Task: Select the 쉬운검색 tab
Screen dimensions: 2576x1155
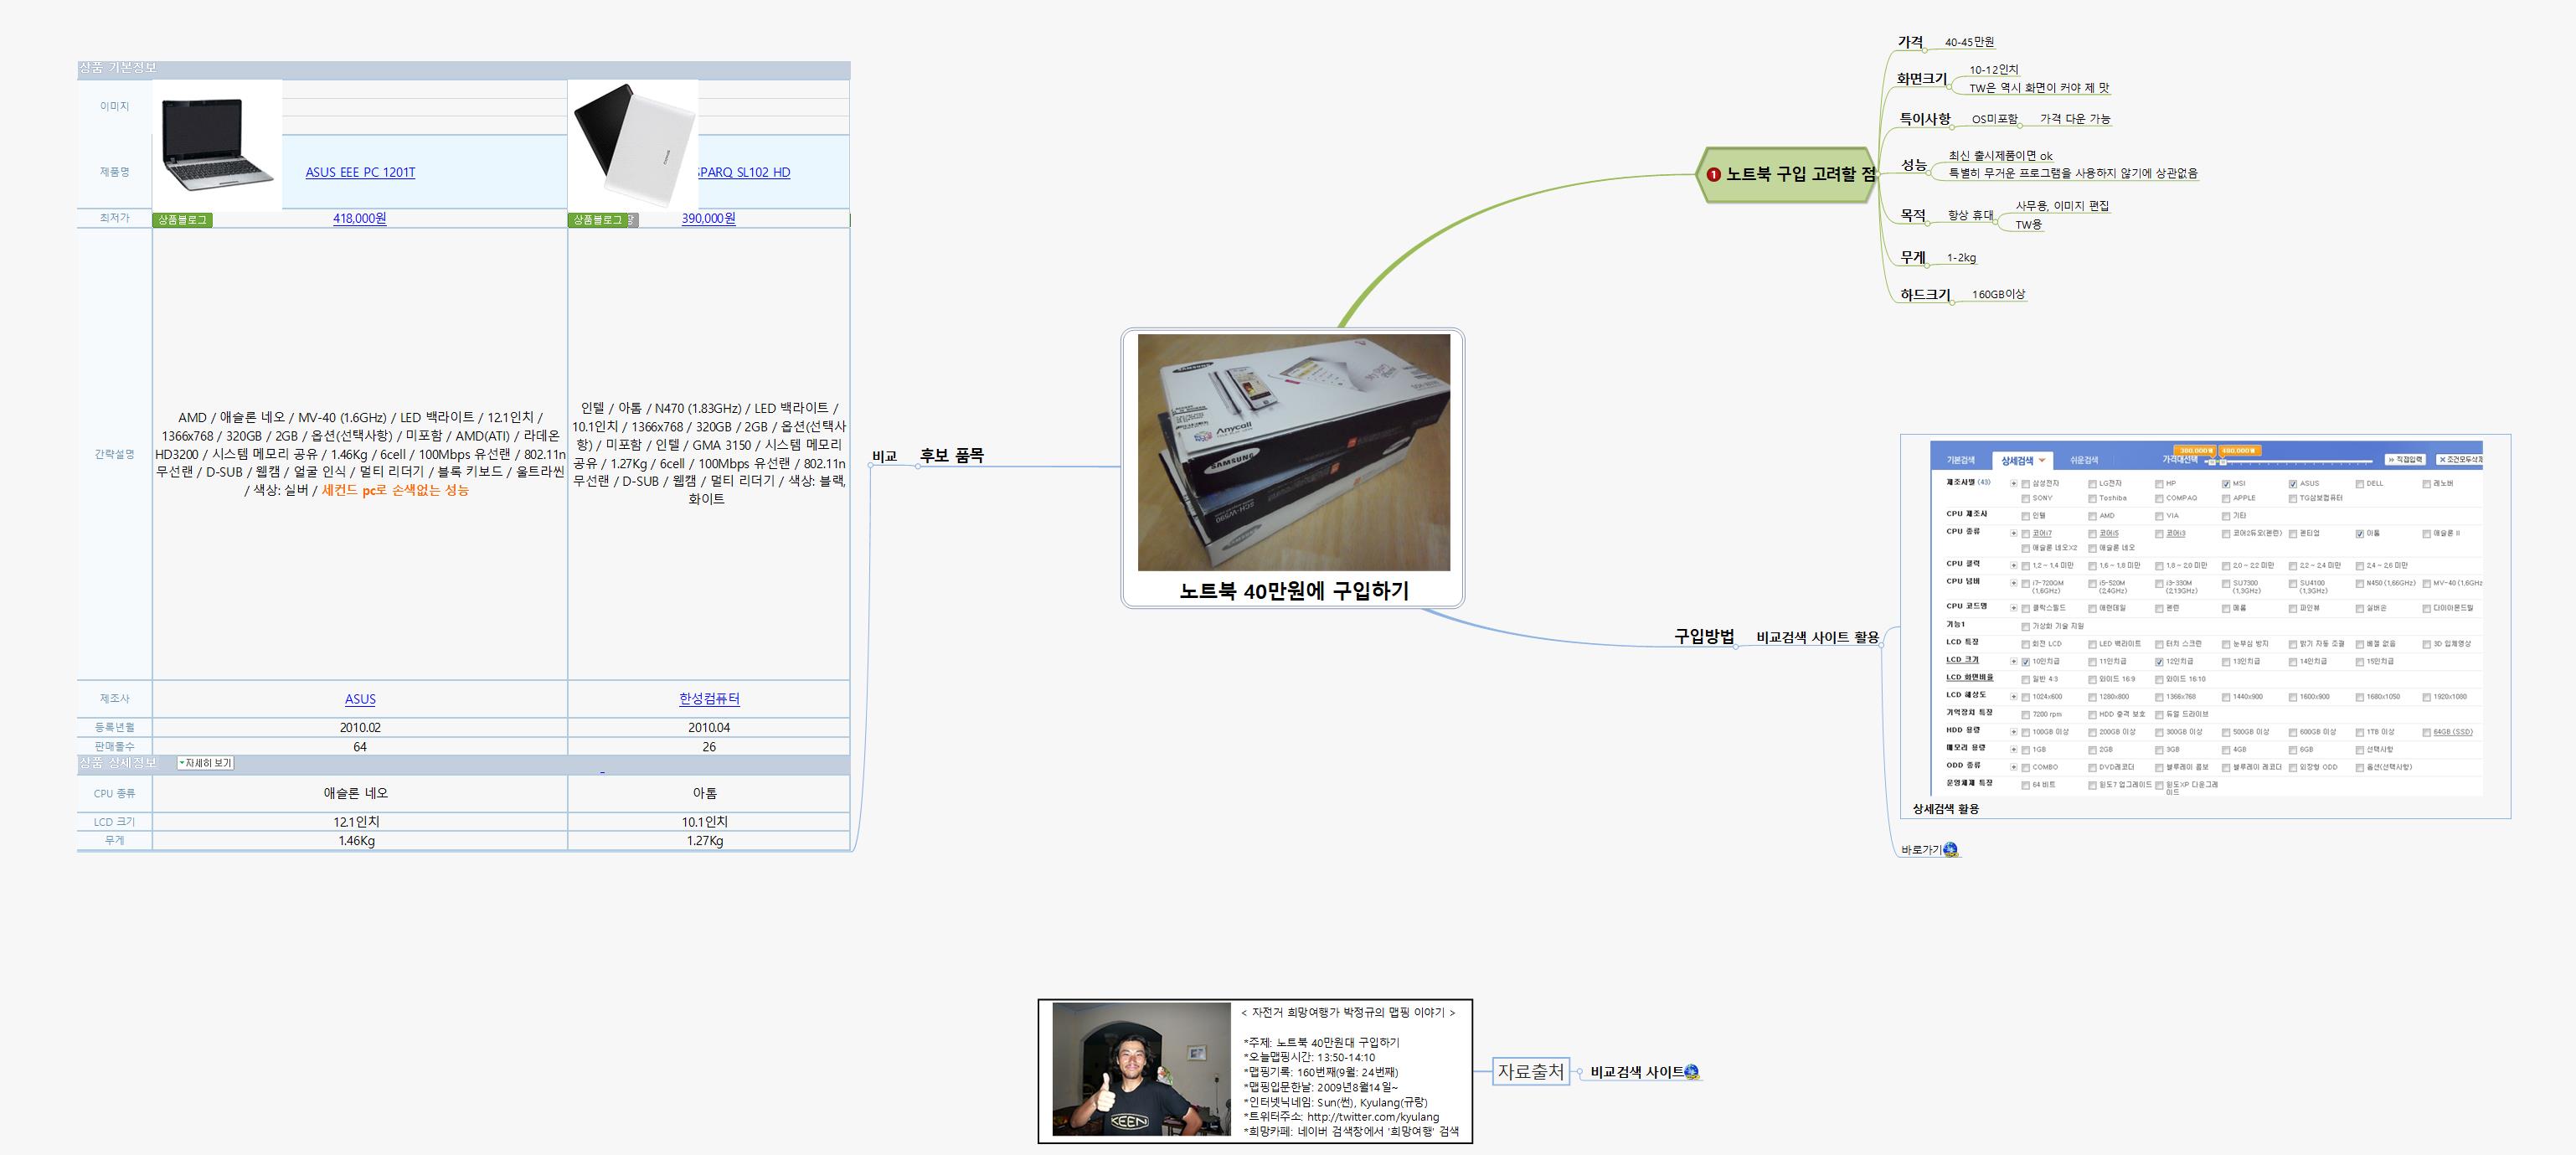Action: pyautogui.click(x=2084, y=461)
